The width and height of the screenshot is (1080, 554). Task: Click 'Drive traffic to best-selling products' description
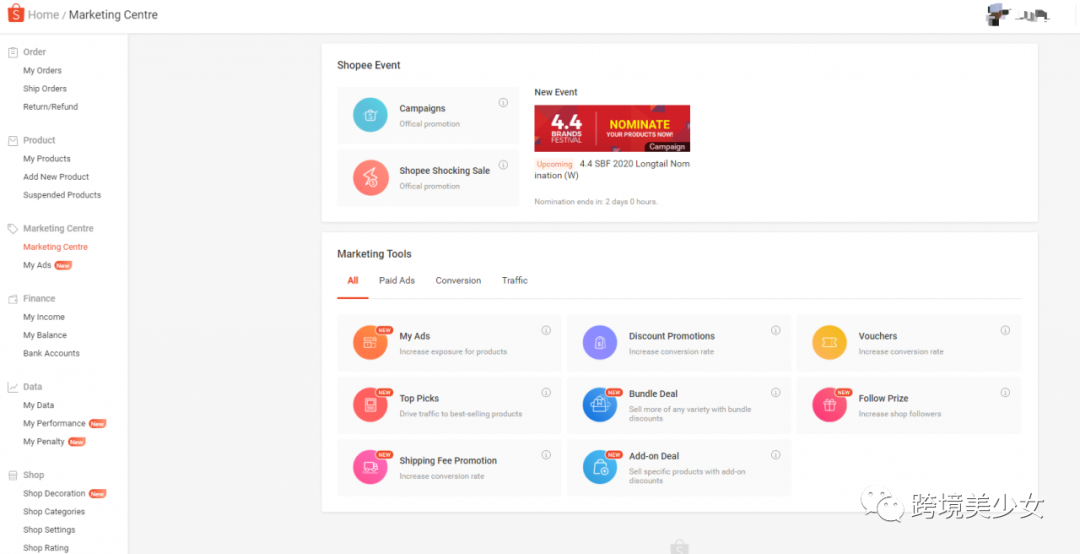[x=461, y=414]
